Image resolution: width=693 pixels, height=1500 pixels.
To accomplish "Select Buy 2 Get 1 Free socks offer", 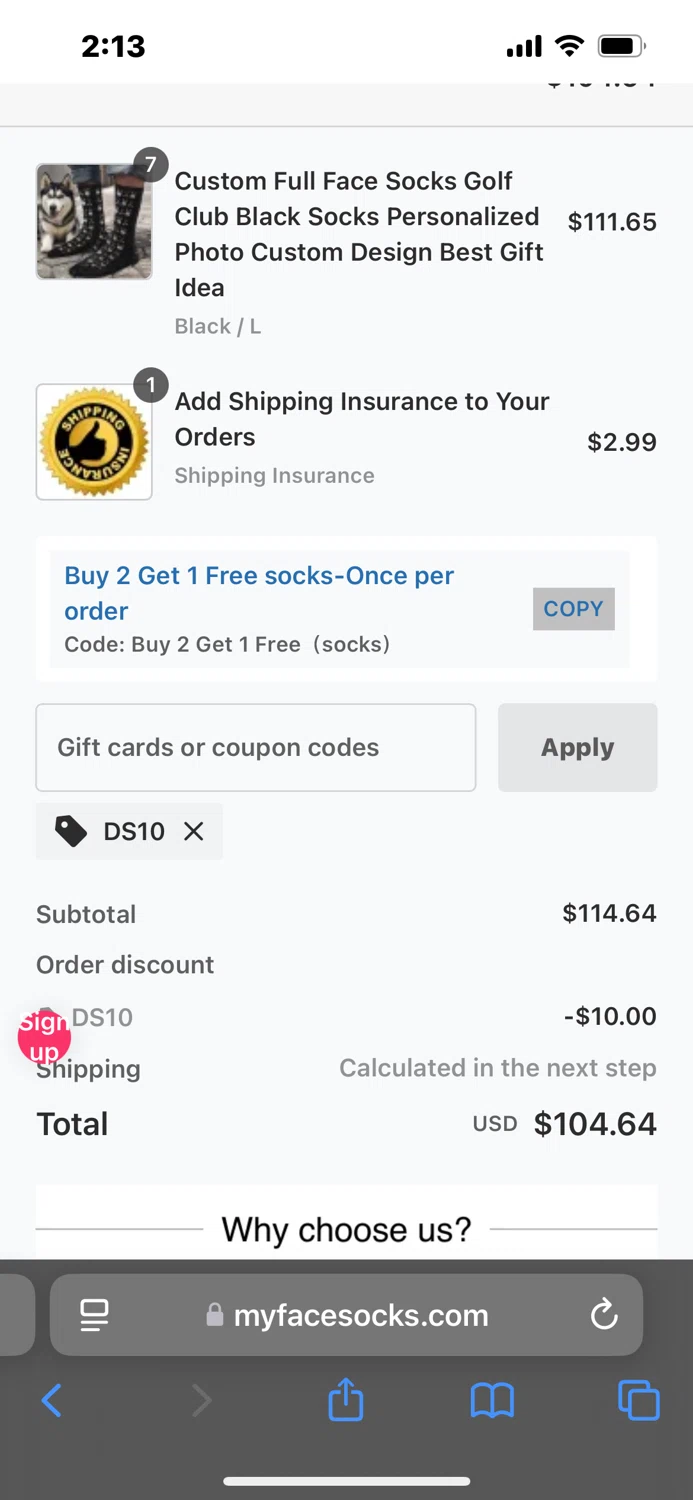I will (x=259, y=592).
